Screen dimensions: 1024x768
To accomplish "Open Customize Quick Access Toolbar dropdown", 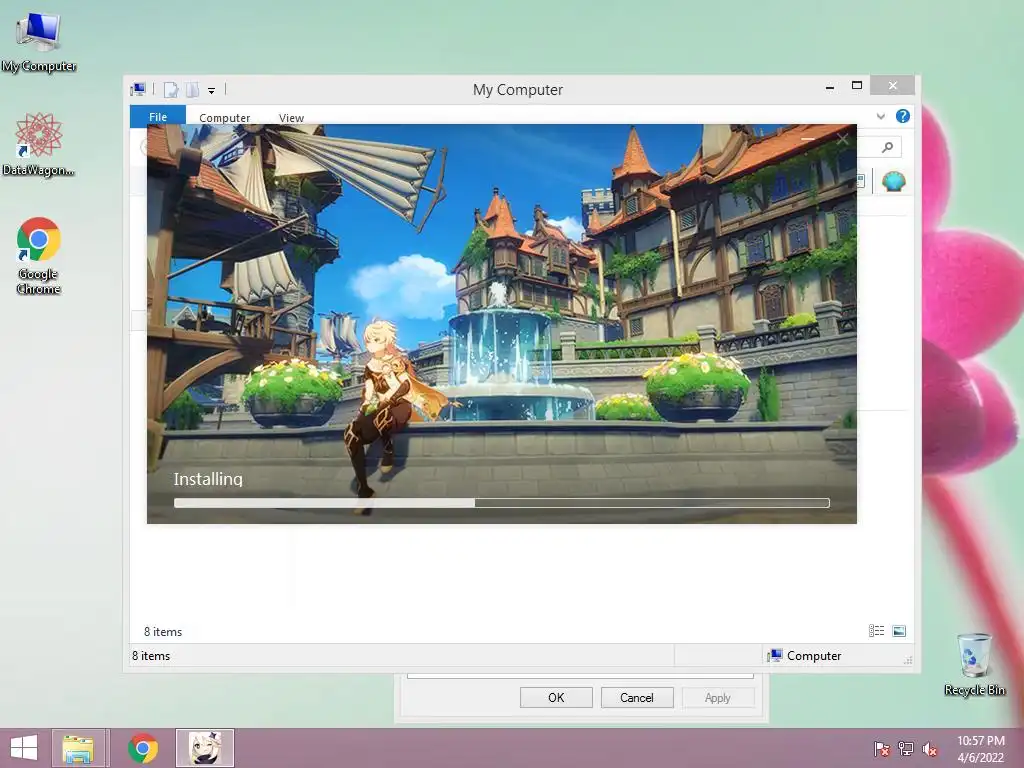I will pyautogui.click(x=212, y=91).
